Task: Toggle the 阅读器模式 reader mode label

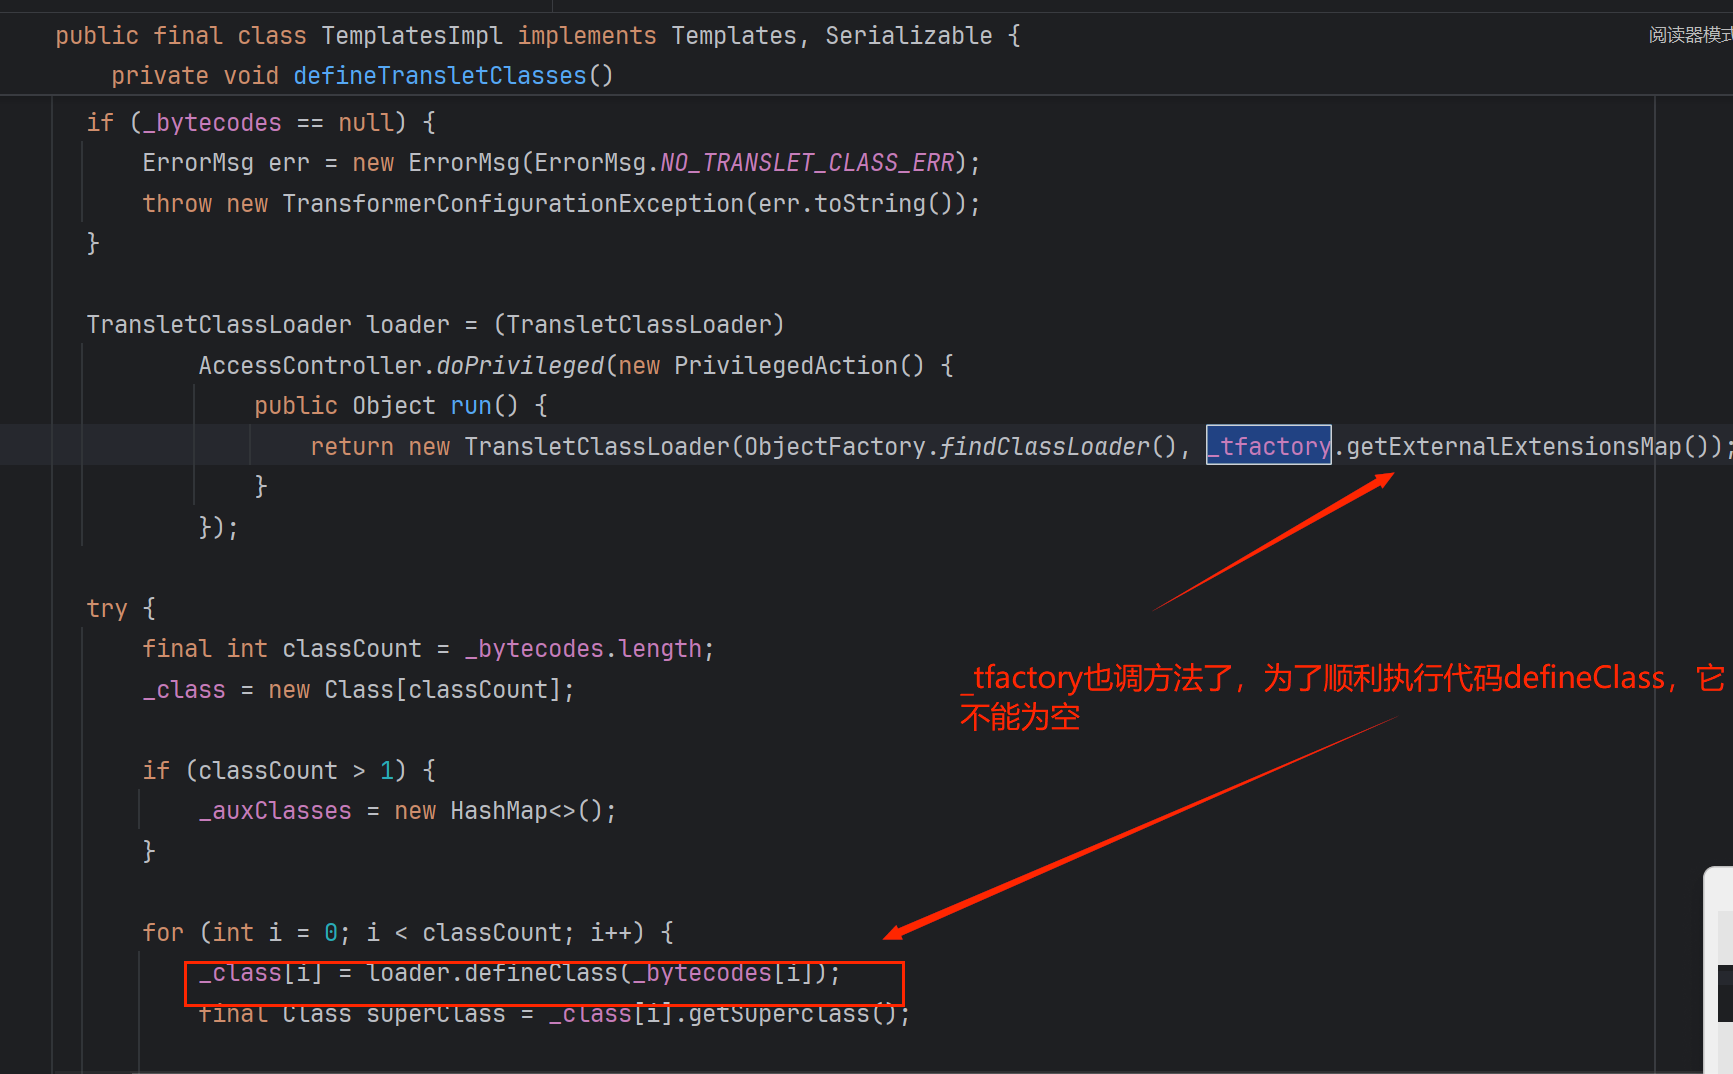Action: pyautogui.click(x=1689, y=35)
